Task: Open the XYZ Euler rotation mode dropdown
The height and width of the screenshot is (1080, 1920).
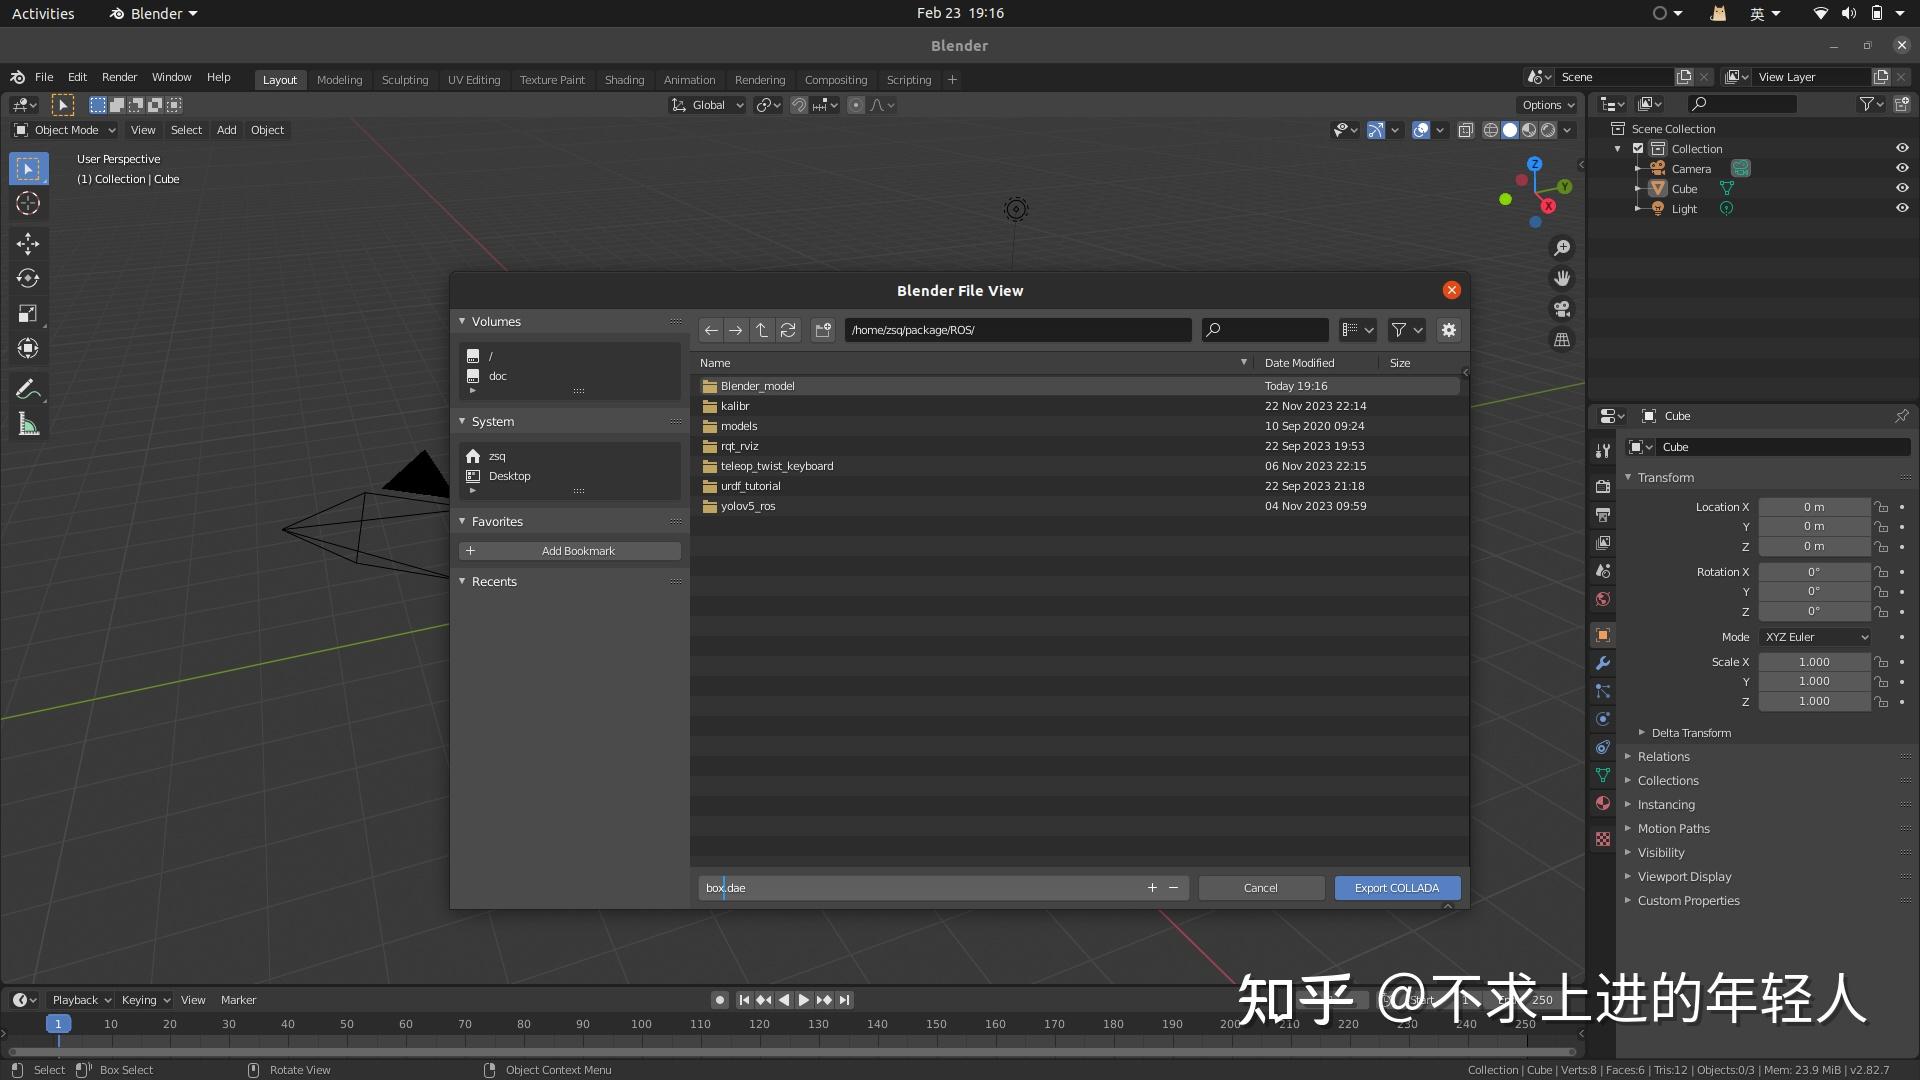Action: point(1814,637)
